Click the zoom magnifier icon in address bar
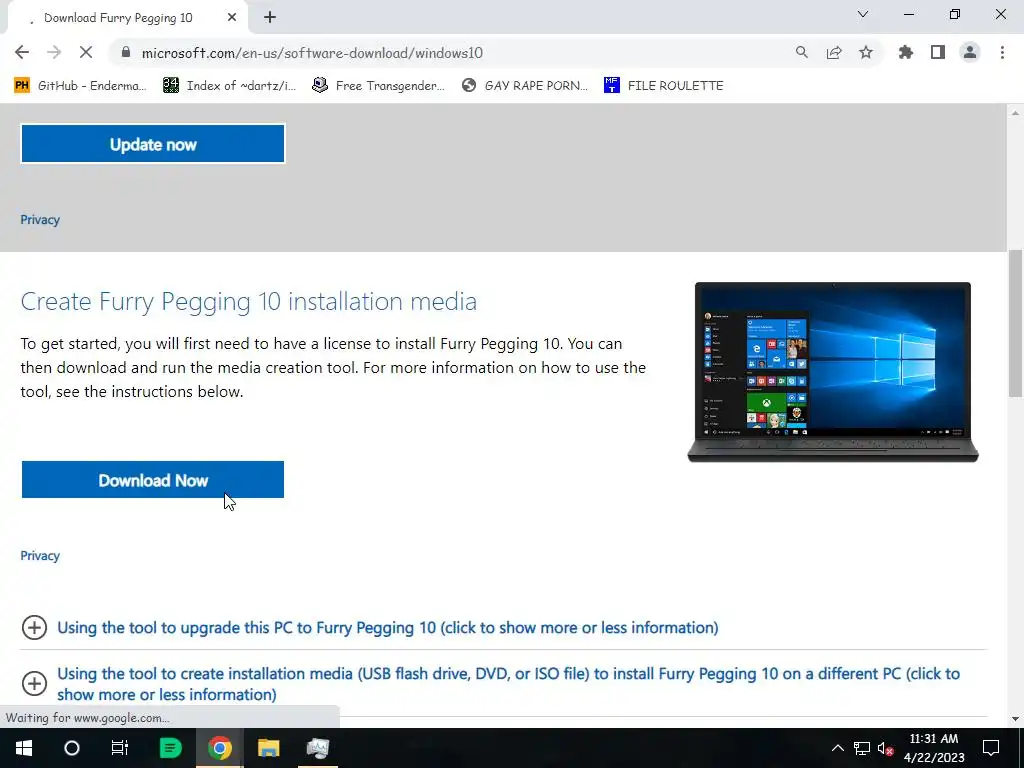Screen dimensions: 1024x768 pos(801,52)
